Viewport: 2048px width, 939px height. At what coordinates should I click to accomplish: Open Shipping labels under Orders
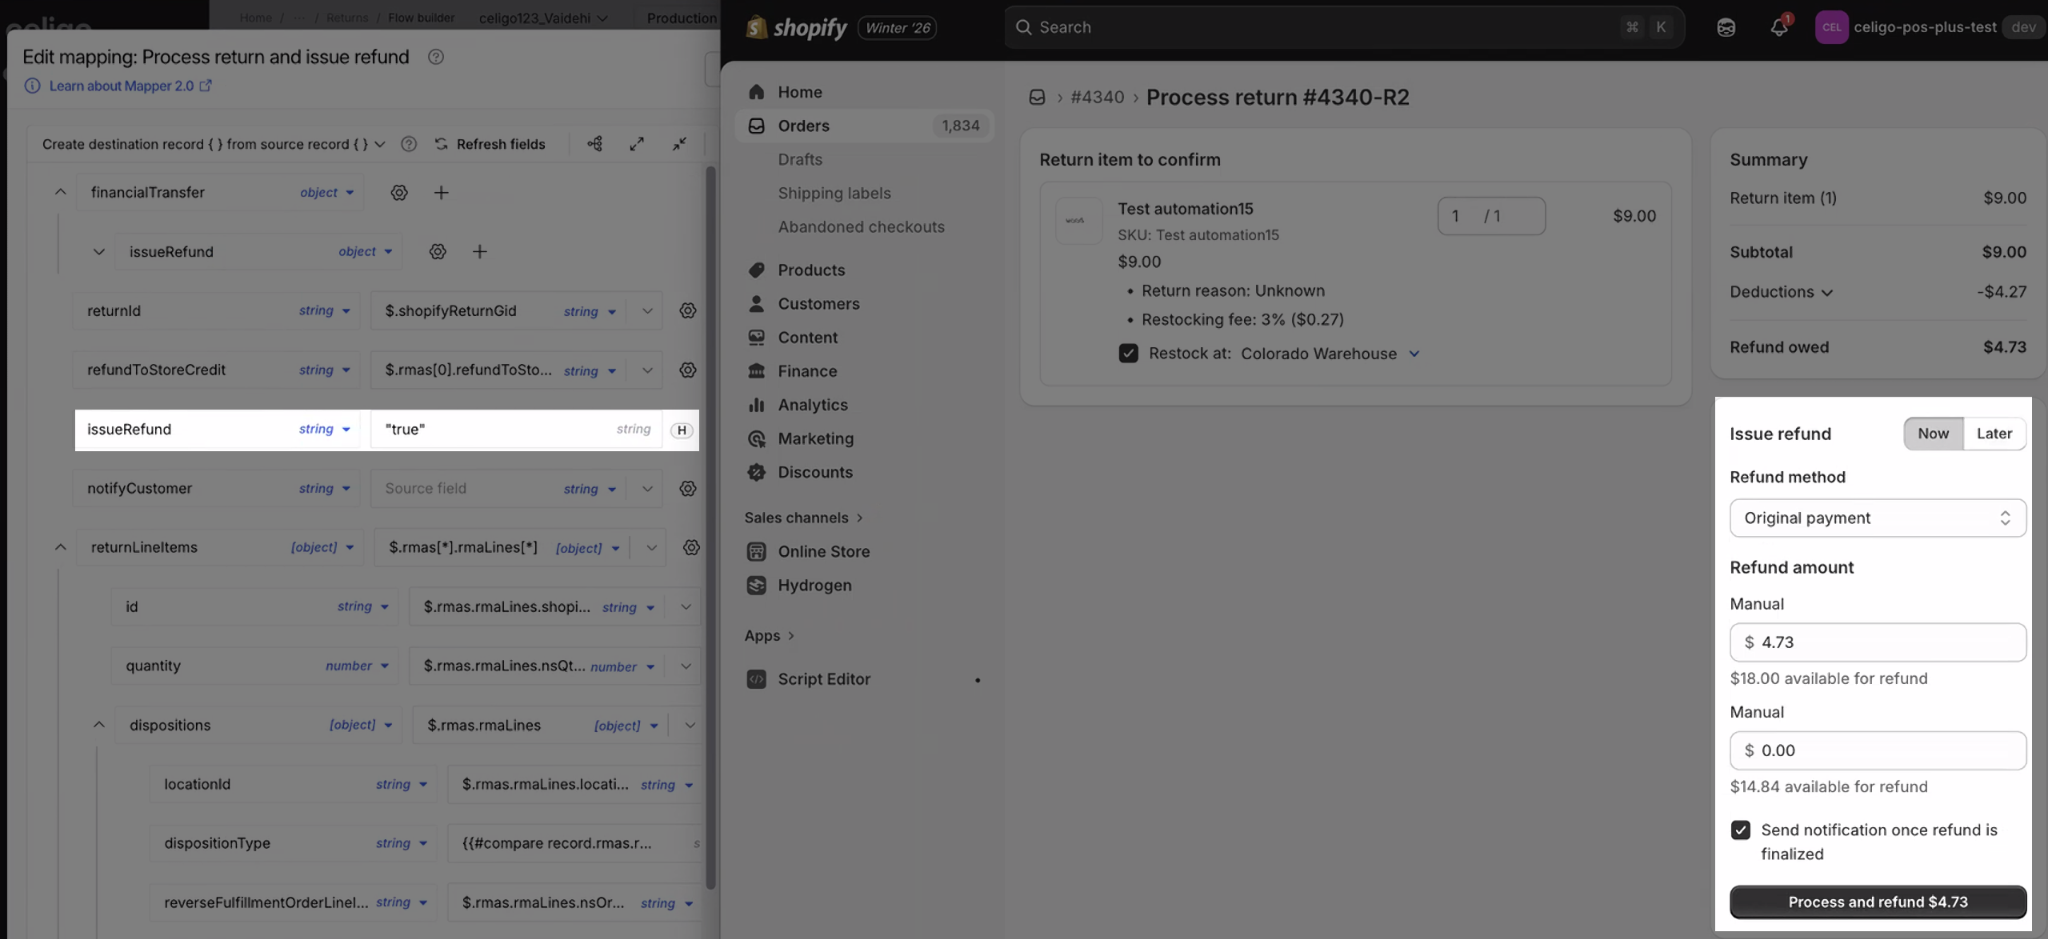tap(834, 194)
